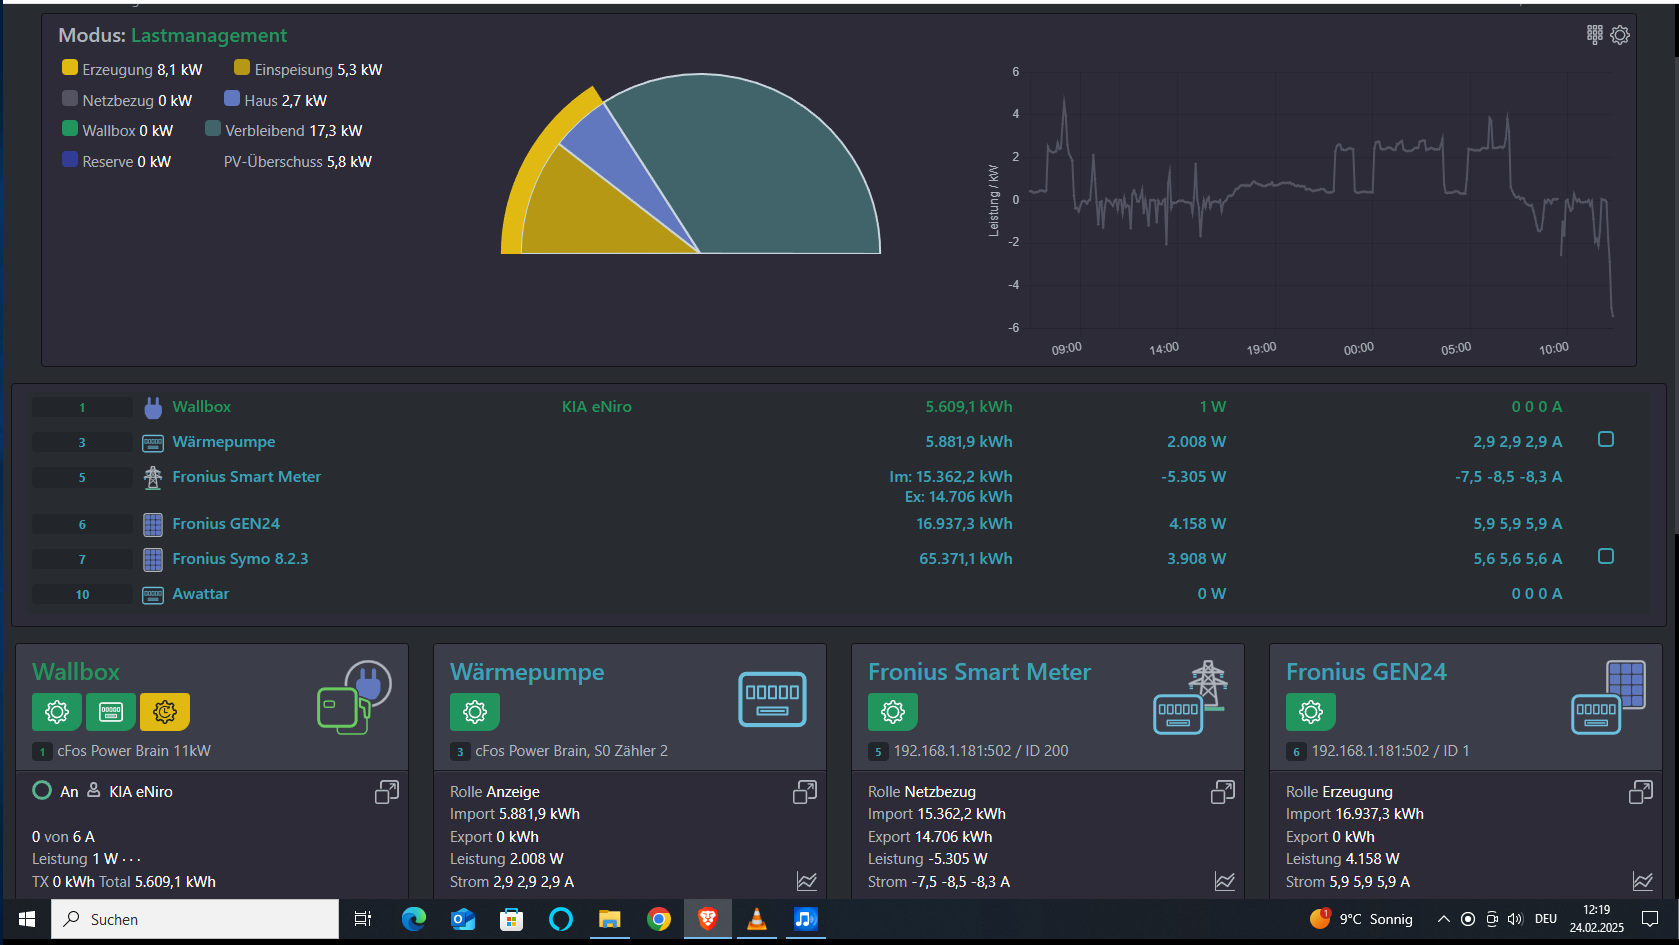Open the Lastmanagement mode link
The width and height of the screenshot is (1679, 945).
click(x=209, y=35)
